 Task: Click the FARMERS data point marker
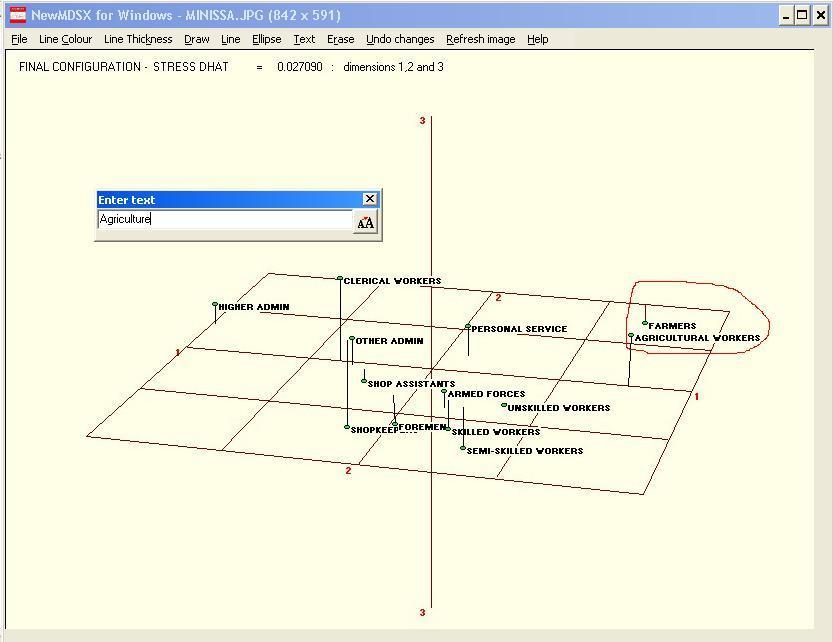point(645,323)
